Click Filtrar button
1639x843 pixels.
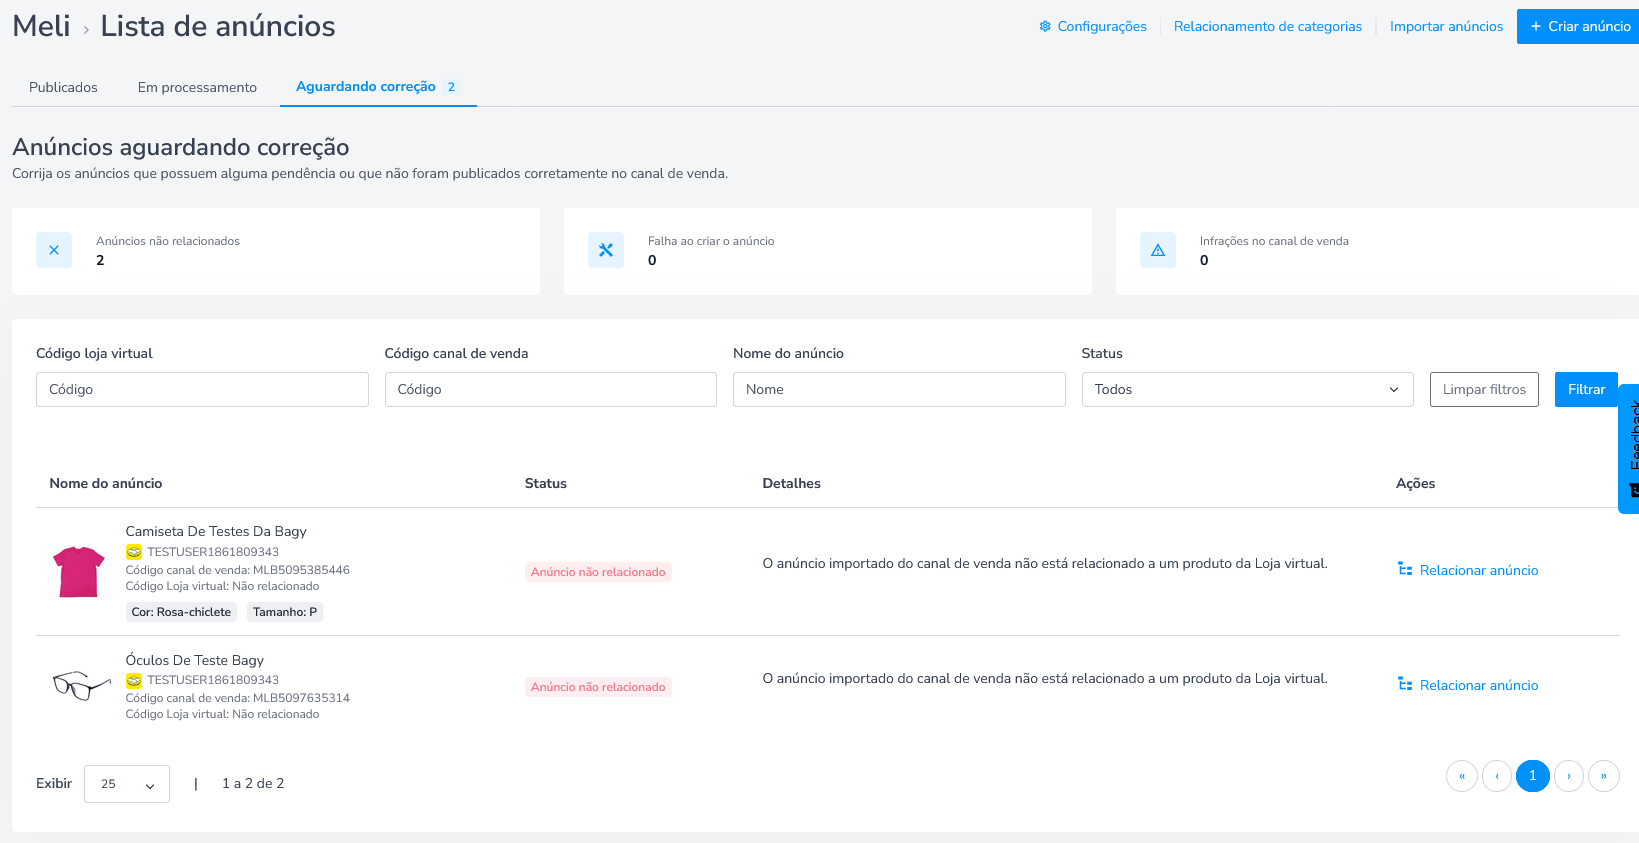point(1586,389)
